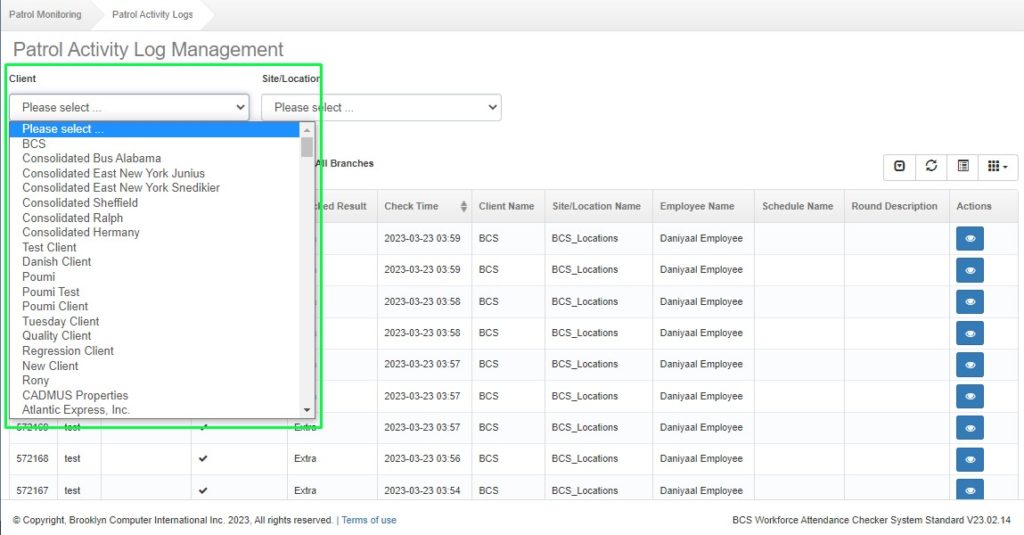
Task: Click scroll-down arrow in client dropdown list
Action: click(307, 410)
